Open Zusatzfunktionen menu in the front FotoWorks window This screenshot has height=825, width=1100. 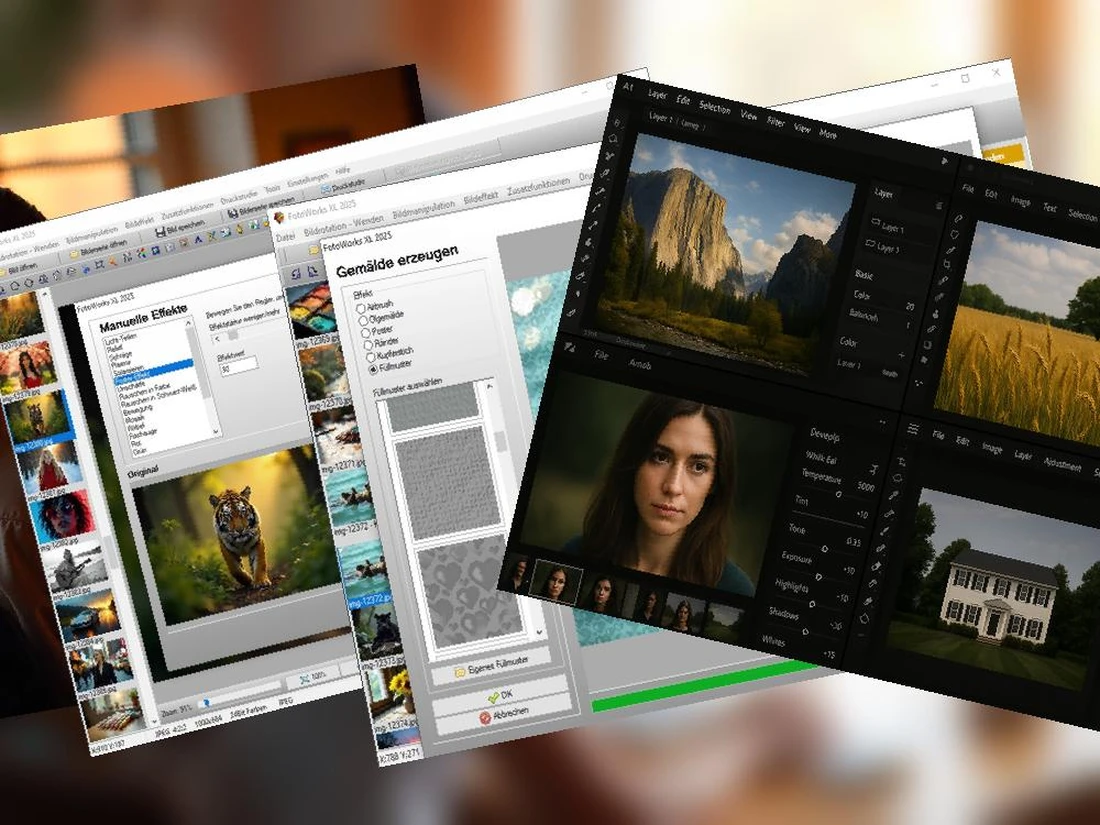point(538,185)
